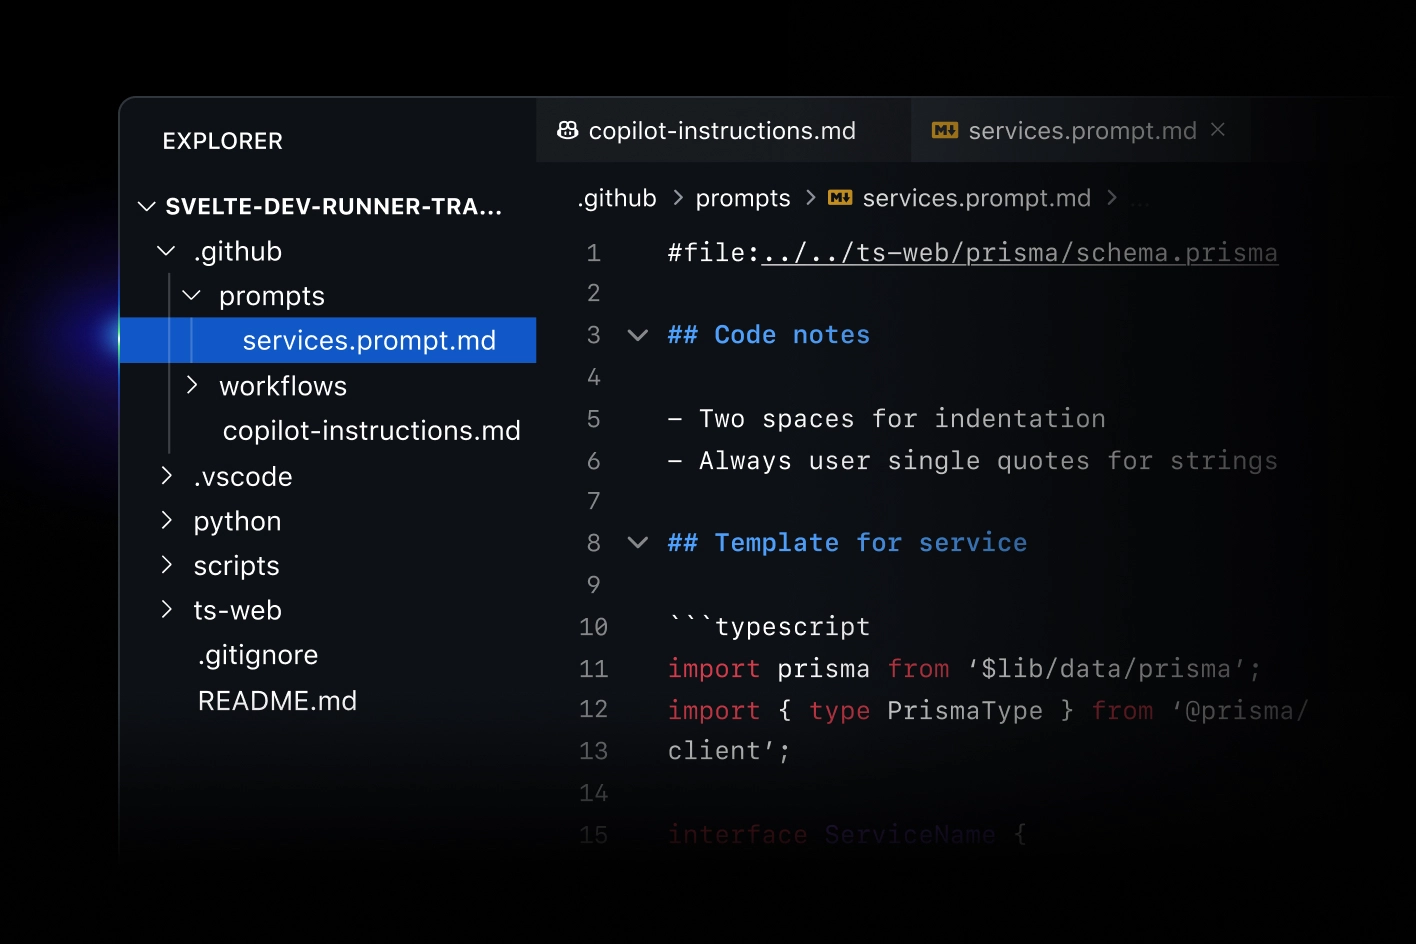Screen dimensions: 1416x944
Task: Collapse the .github folder
Action: (x=165, y=251)
